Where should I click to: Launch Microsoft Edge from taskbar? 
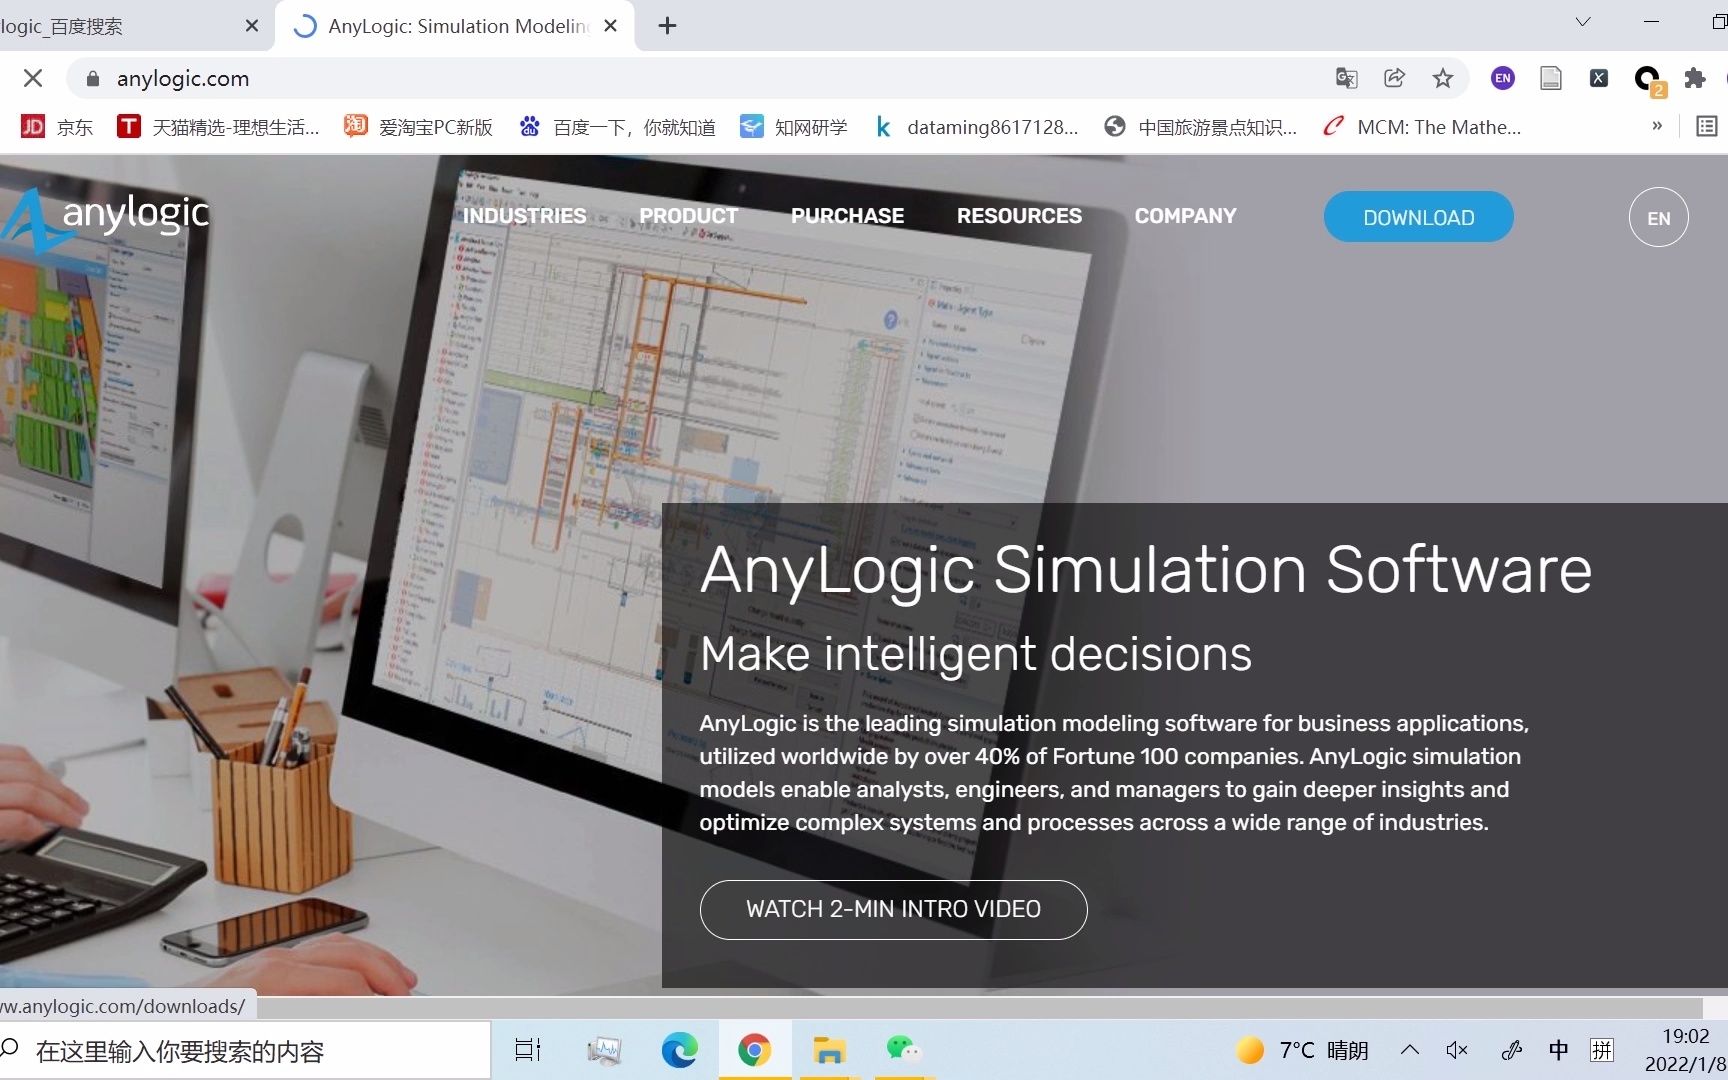[x=679, y=1050]
